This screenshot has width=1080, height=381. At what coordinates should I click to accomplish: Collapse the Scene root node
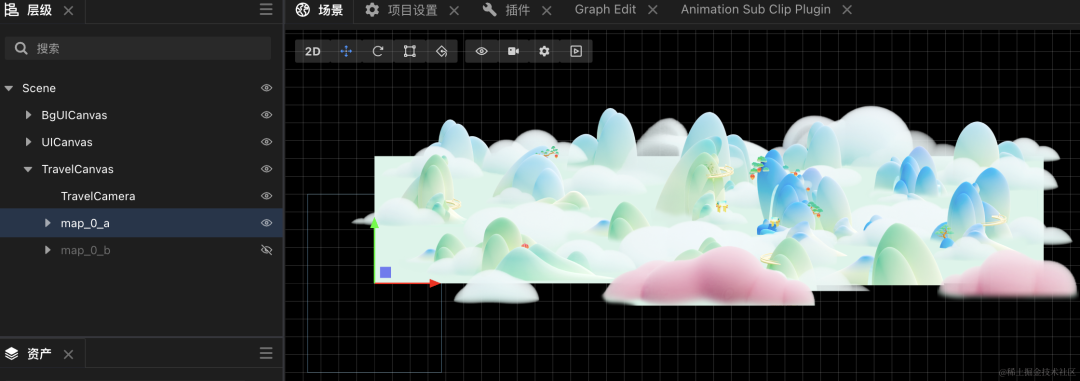coord(9,88)
